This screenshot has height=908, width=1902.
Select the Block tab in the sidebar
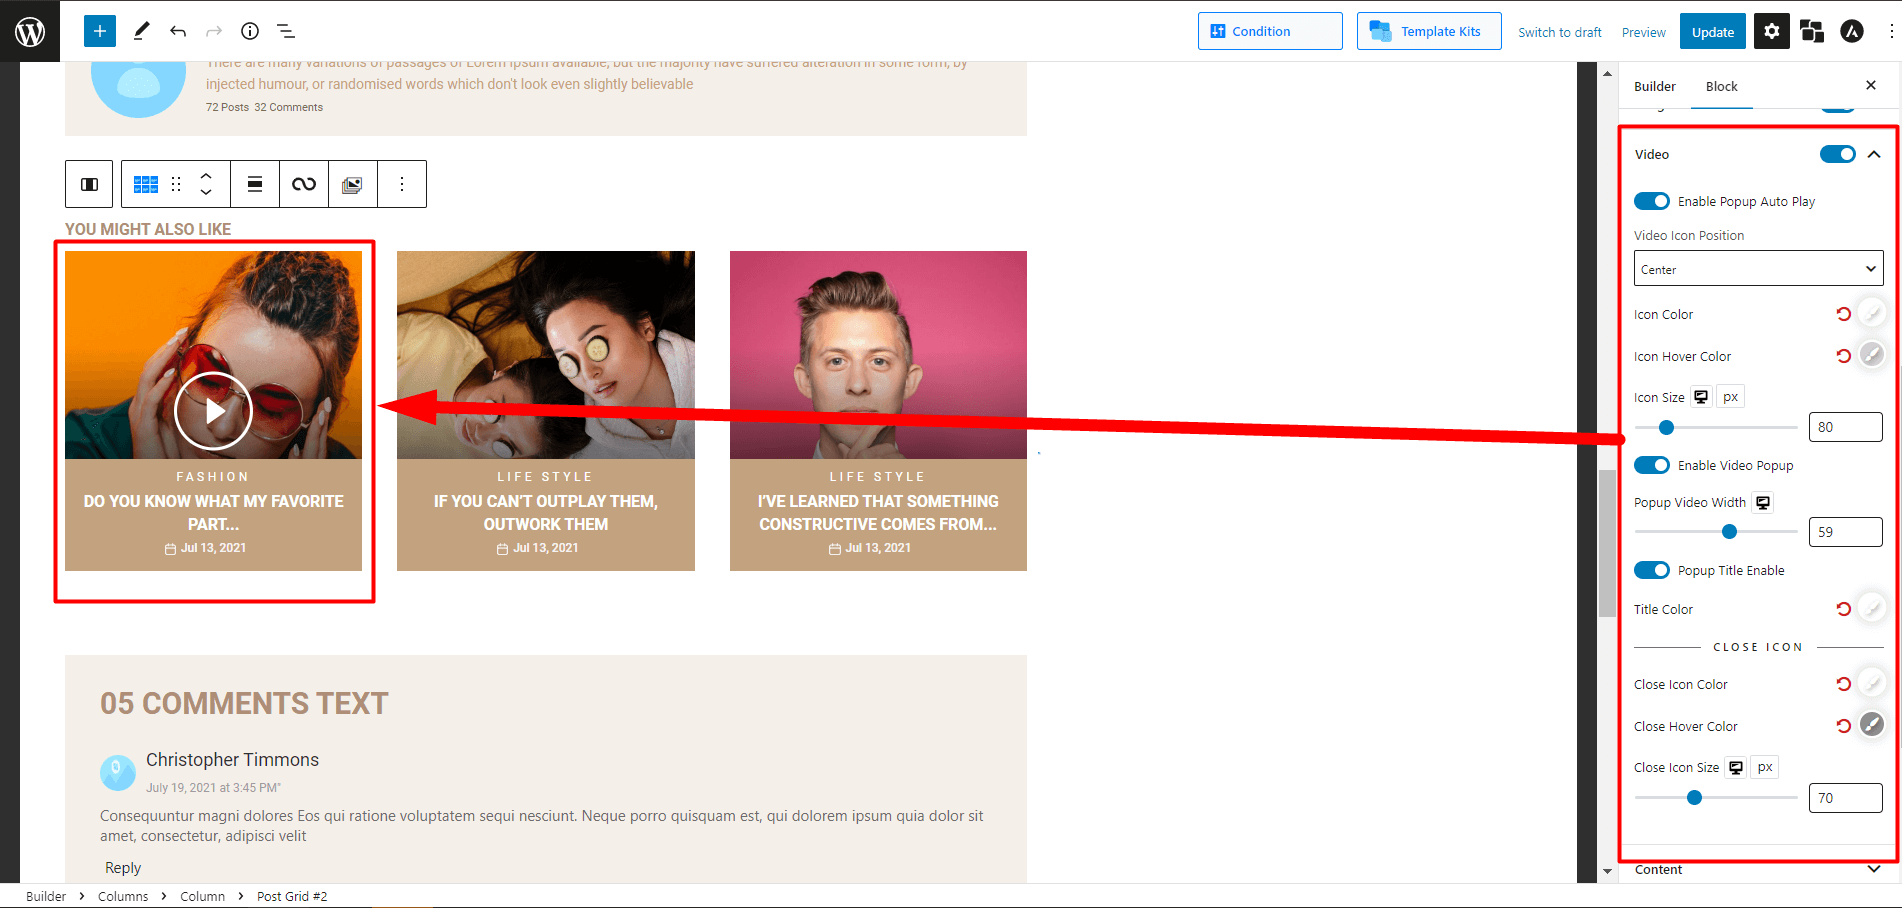coord(1721,86)
